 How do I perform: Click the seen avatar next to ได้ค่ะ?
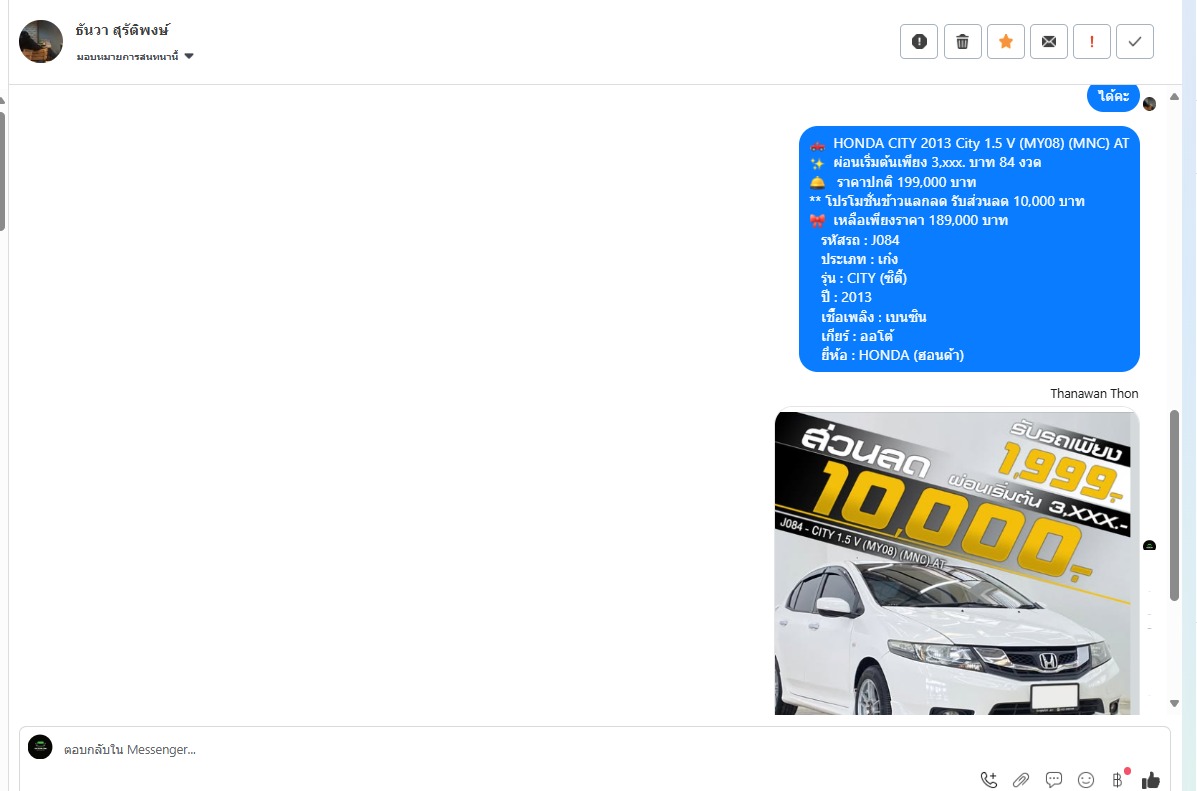1150,104
